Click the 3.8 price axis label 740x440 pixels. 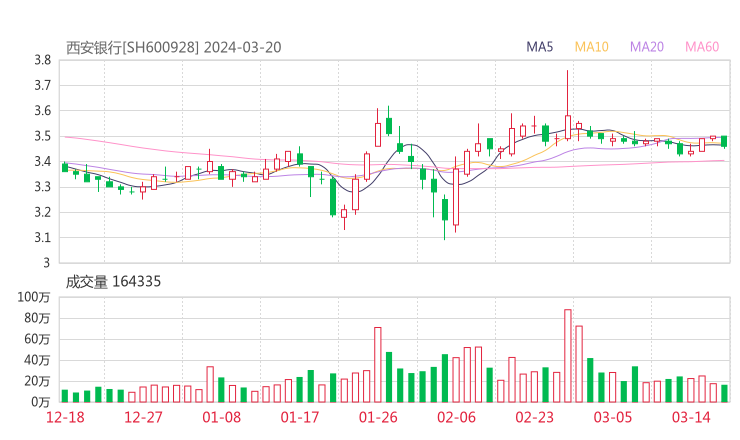pyautogui.click(x=42, y=60)
